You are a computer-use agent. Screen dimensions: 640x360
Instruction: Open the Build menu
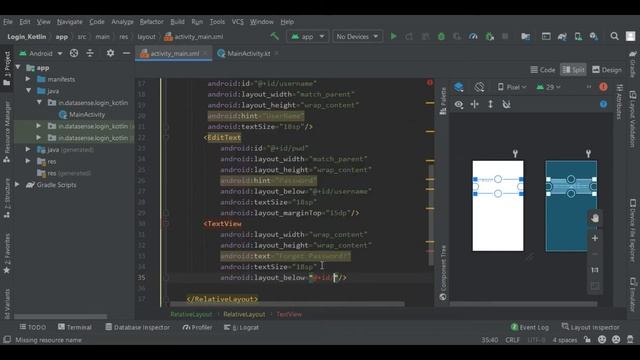[x=177, y=22]
